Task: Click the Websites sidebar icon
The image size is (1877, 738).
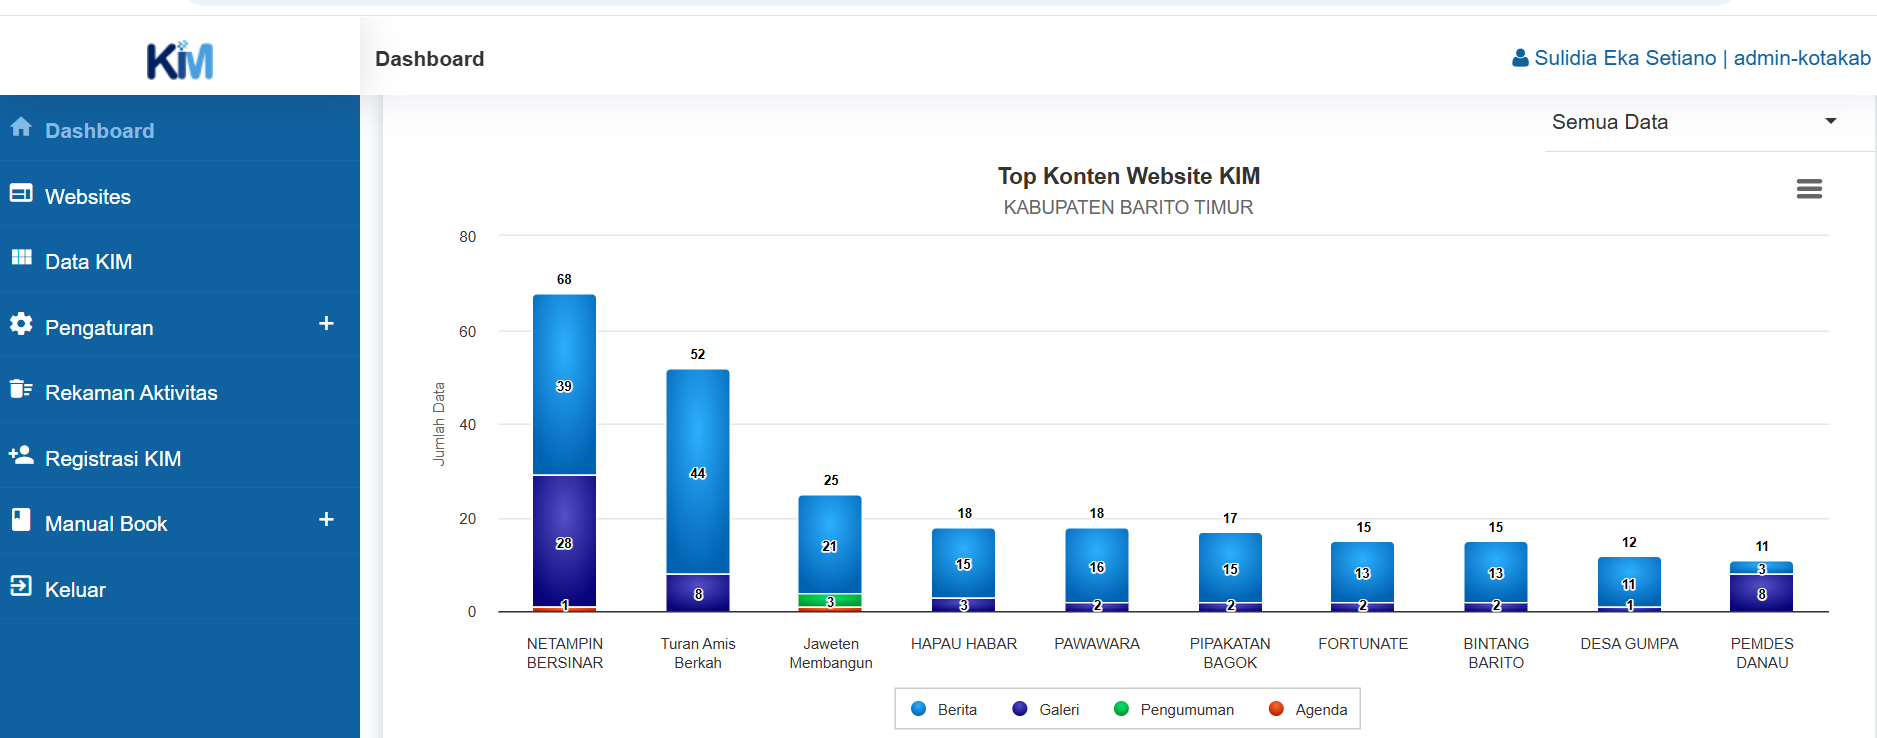Action: pos(21,193)
